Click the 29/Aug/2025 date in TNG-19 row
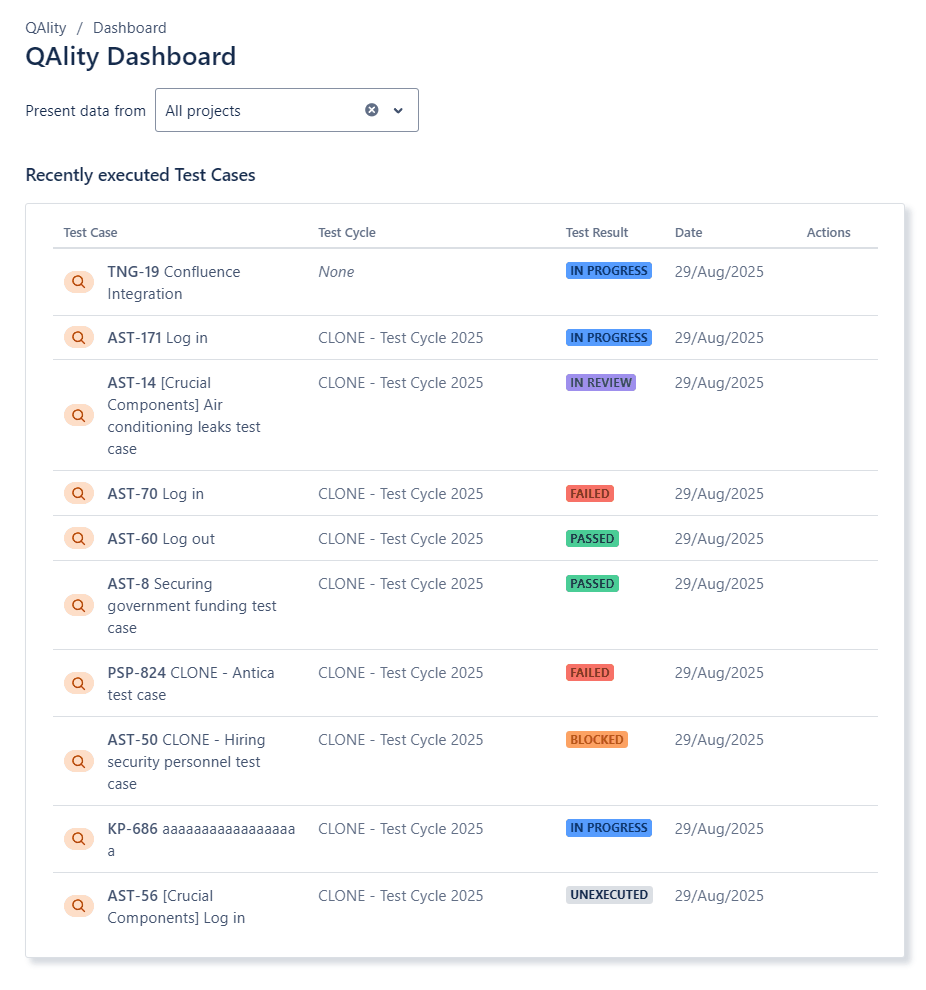The height and width of the screenshot is (990, 926). click(719, 271)
